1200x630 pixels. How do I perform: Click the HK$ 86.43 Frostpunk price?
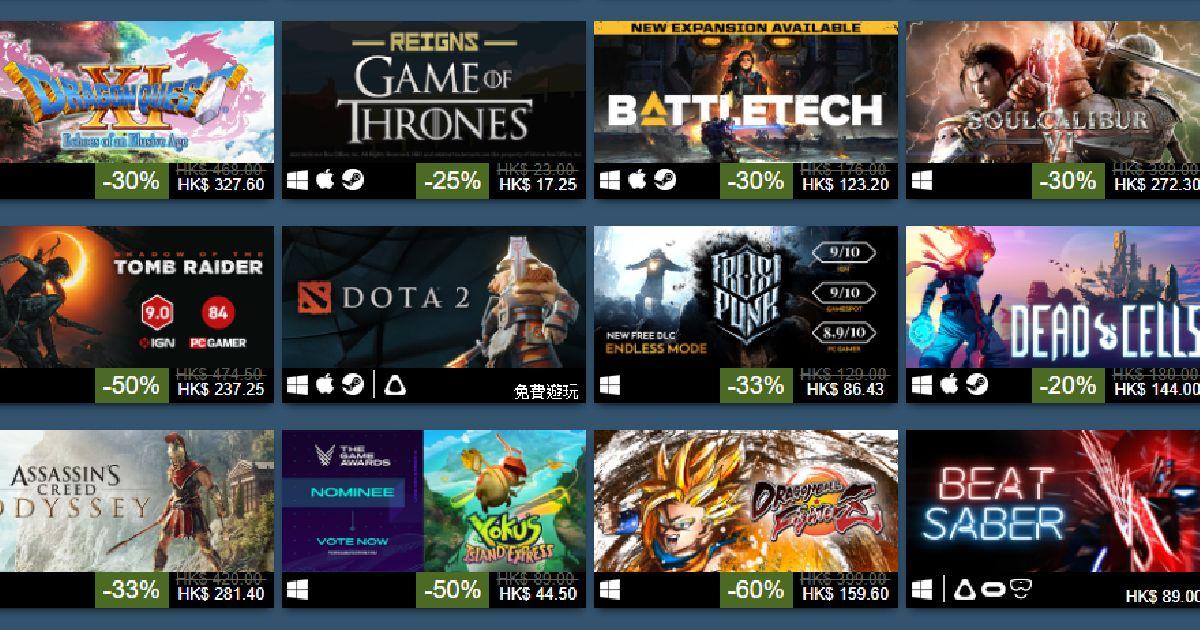845,389
